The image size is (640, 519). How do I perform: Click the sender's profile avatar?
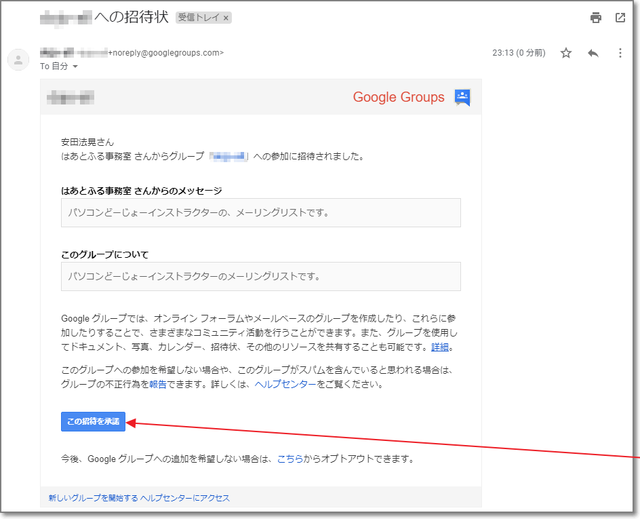tap(17, 60)
